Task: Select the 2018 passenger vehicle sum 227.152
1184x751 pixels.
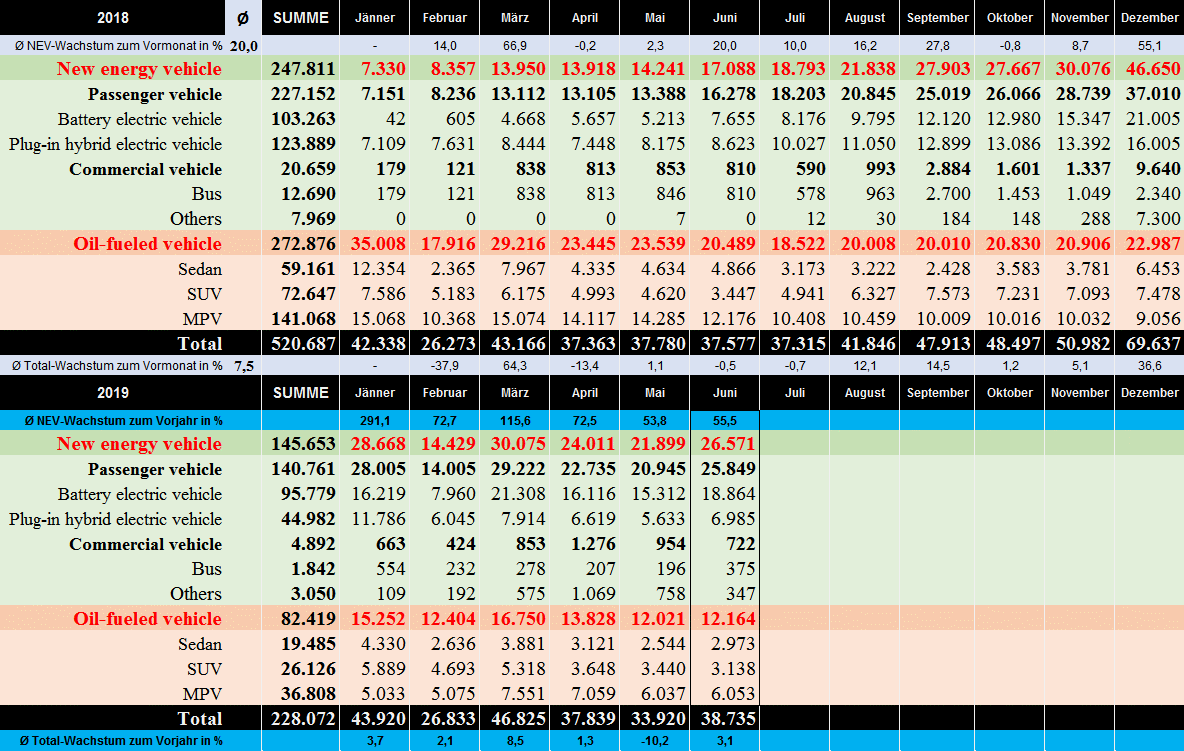Action: tap(303, 94)
